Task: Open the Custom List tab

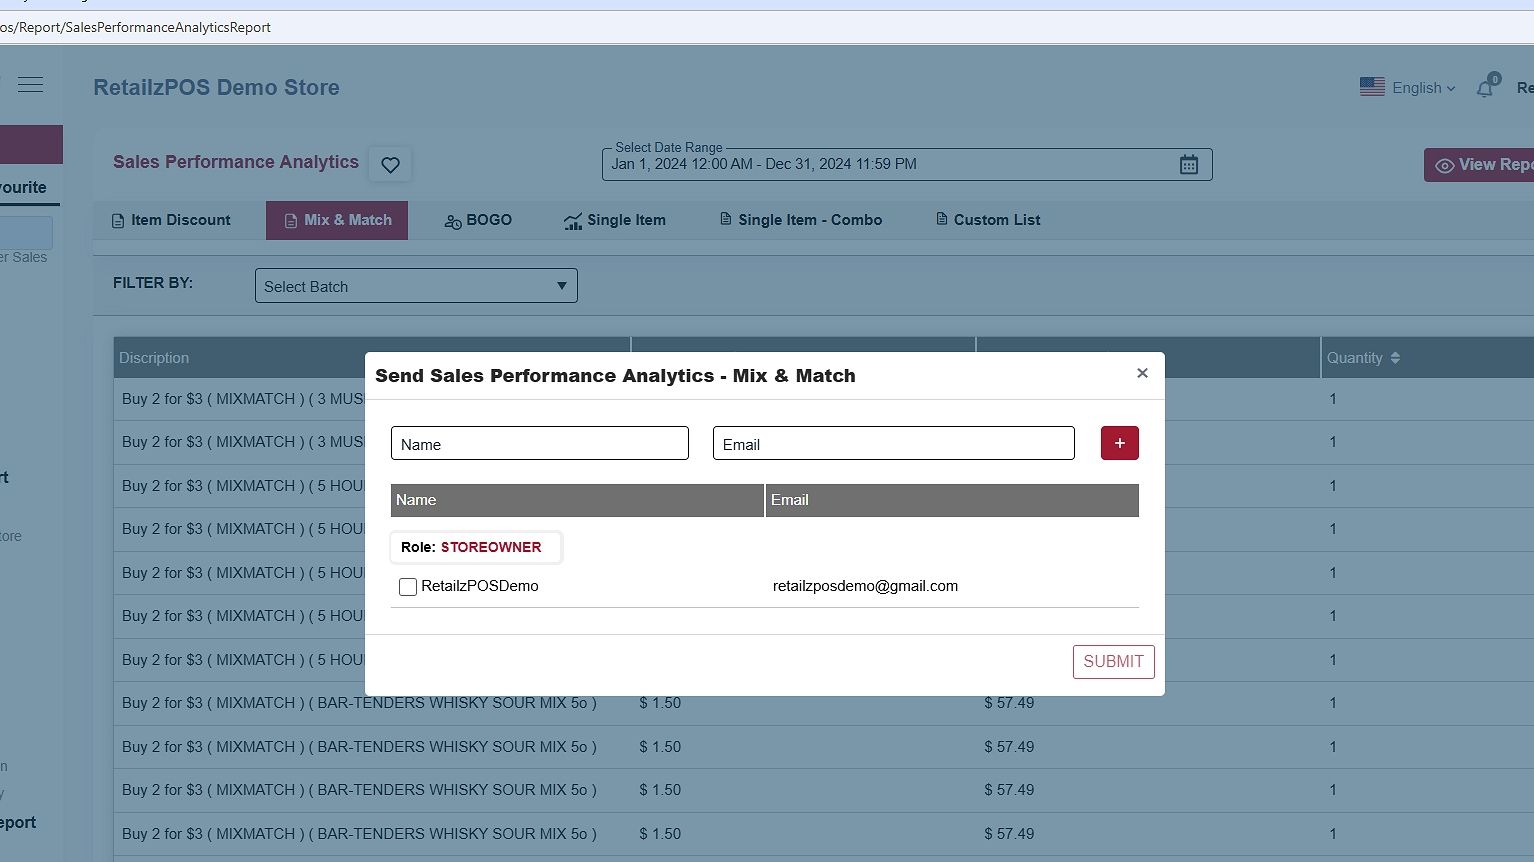Action: (x=988, y=220)
